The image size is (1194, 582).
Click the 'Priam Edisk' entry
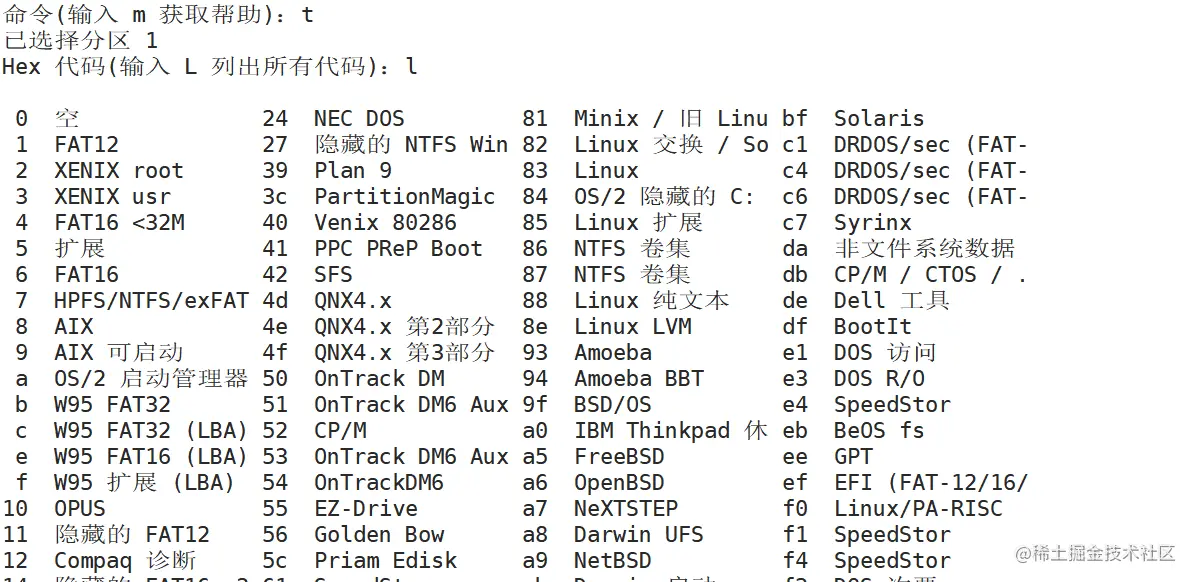tap(385, 560)
